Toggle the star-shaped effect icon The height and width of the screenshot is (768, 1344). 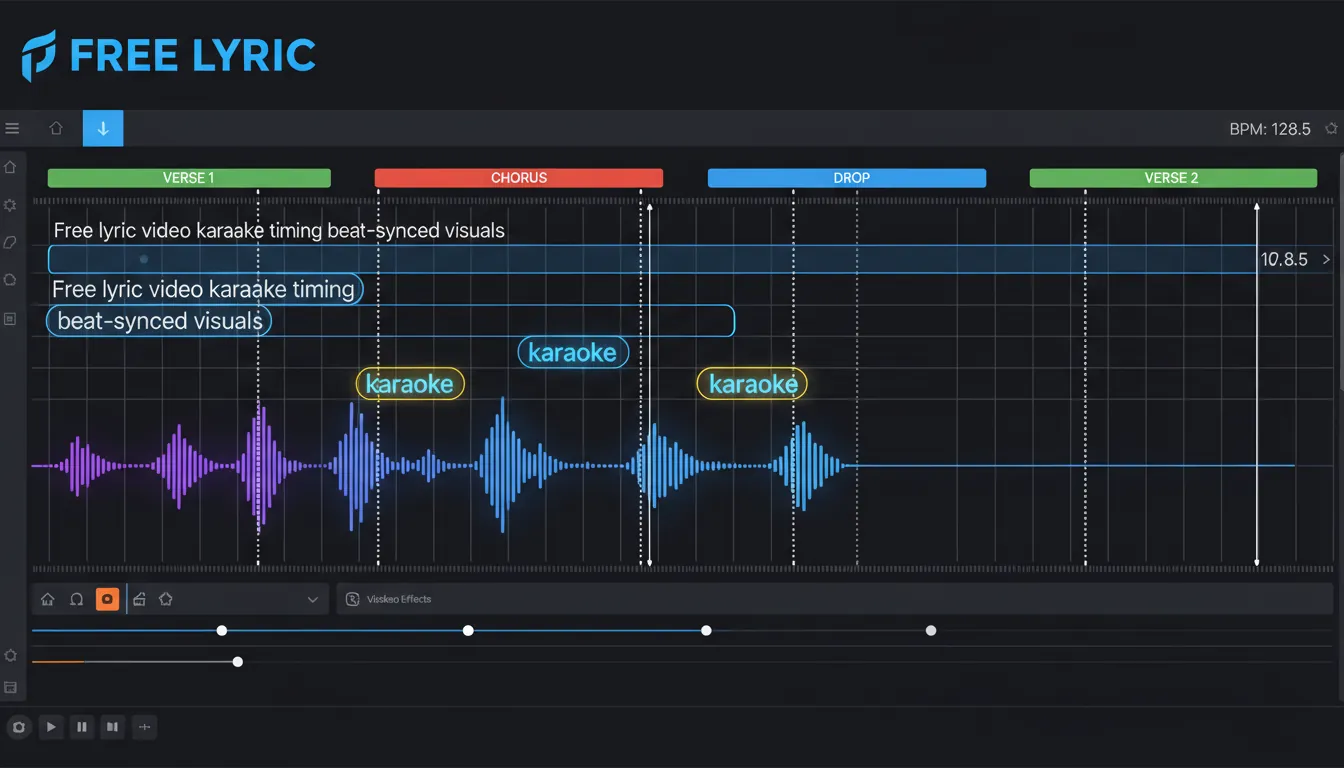coord(165,599)
